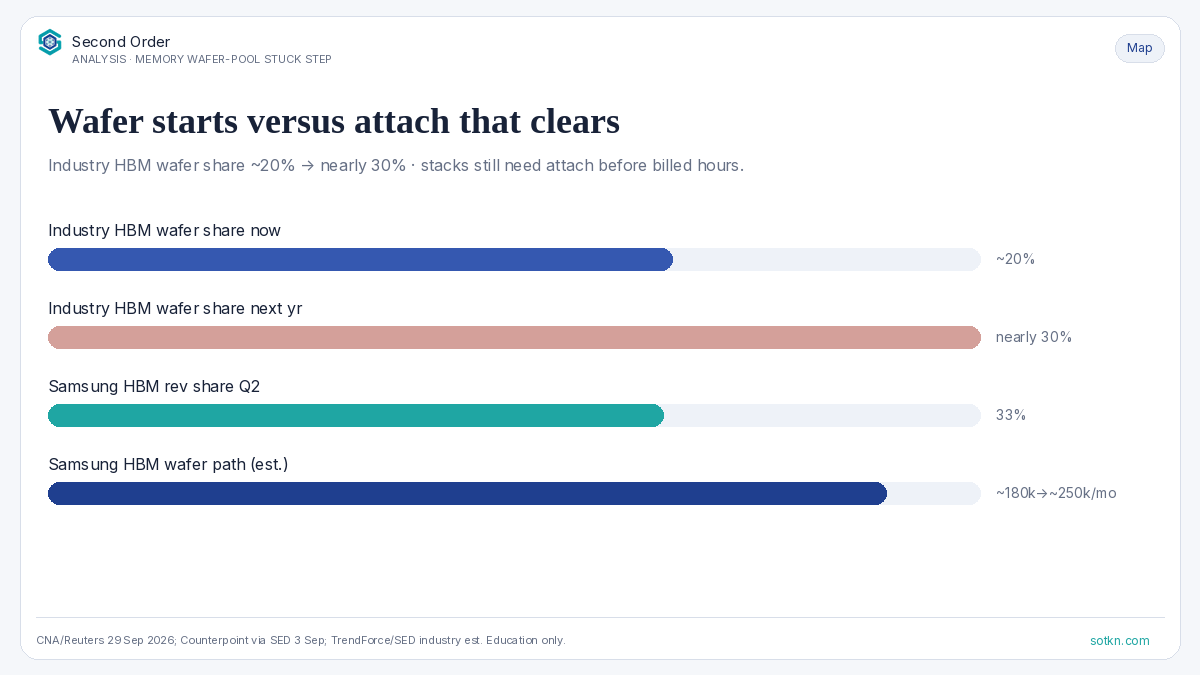Click the nearly 30% value label
The height and width of the screenshot is (675, 1200).
(1034, 337)
